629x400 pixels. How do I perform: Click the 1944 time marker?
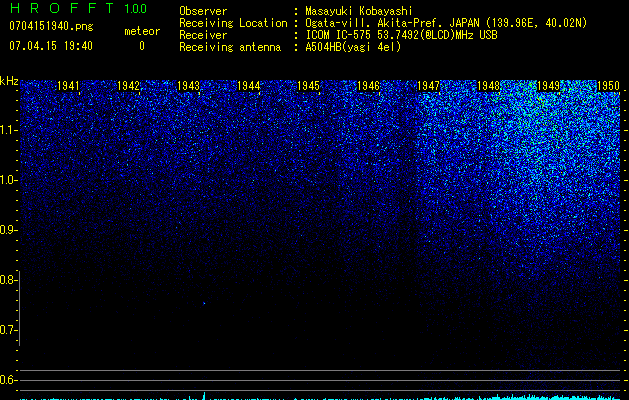point(249,86)
